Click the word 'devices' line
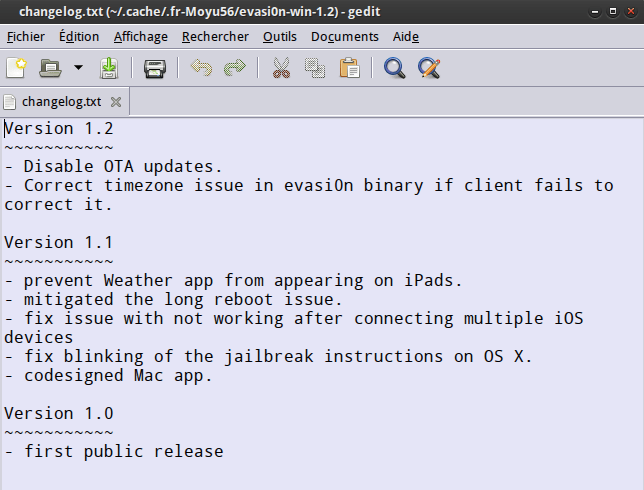Screen dimensions: 644x490 click(39, 337)
